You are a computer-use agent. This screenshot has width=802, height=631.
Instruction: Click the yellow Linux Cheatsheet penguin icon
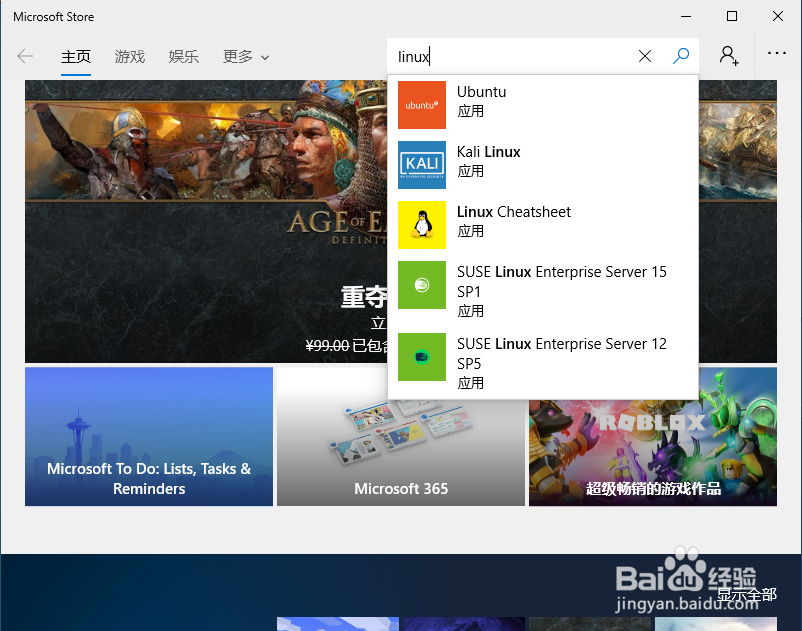coord(422,225)
